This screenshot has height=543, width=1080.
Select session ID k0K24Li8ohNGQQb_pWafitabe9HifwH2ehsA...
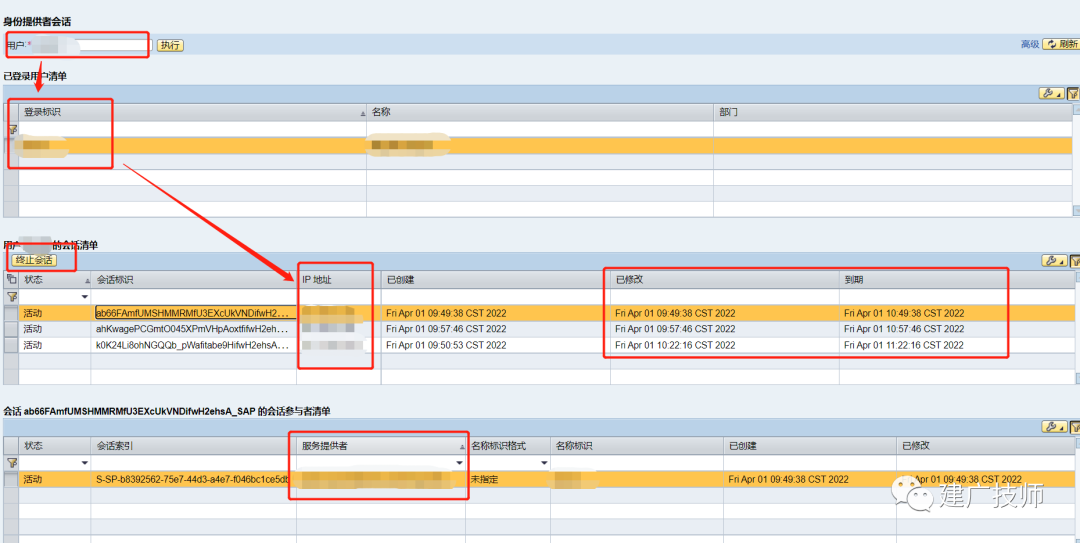[194, 345]
